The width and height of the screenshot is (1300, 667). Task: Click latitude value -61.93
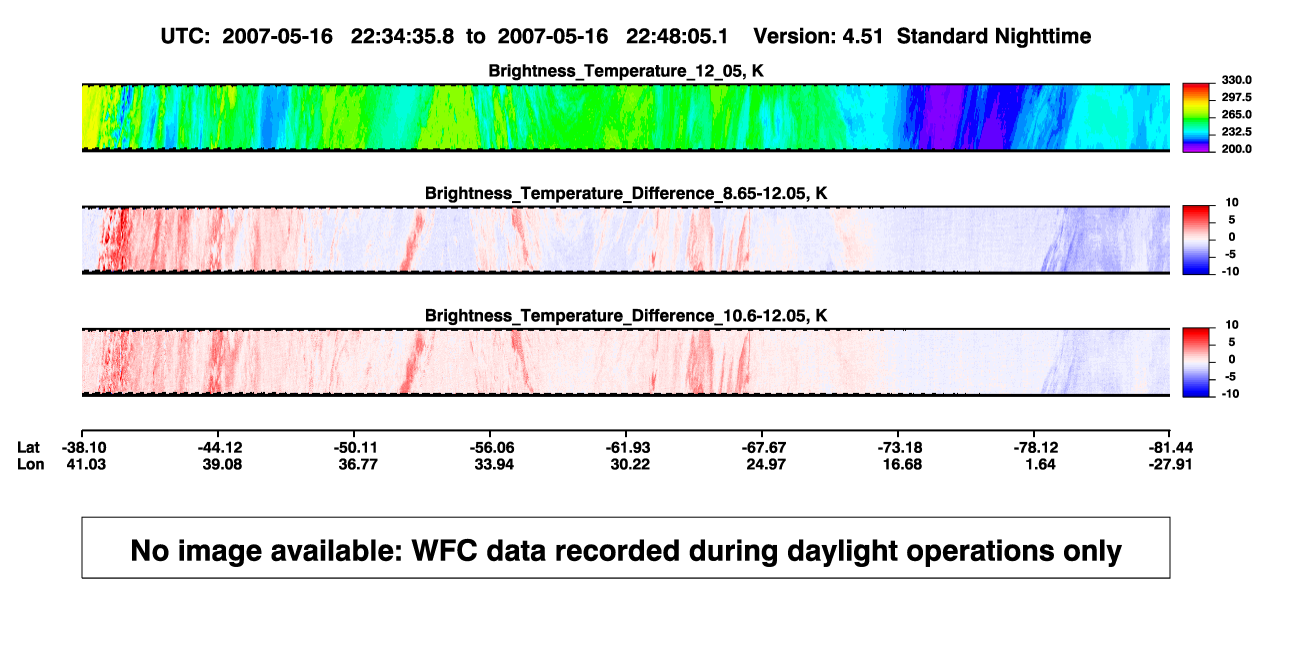tap(628, 447)
